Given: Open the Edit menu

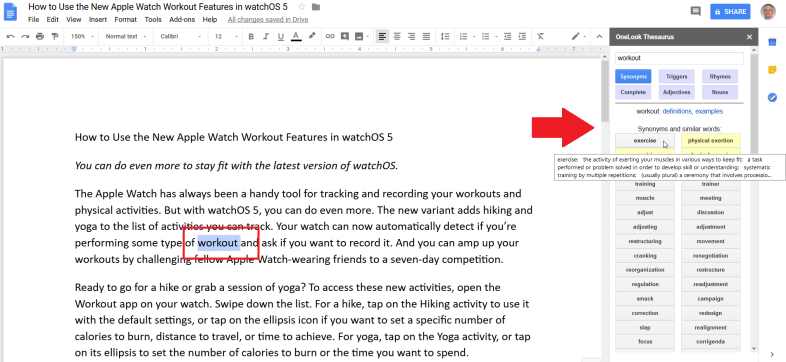Looking at the screenshot, I should click(x=53, y=20).
